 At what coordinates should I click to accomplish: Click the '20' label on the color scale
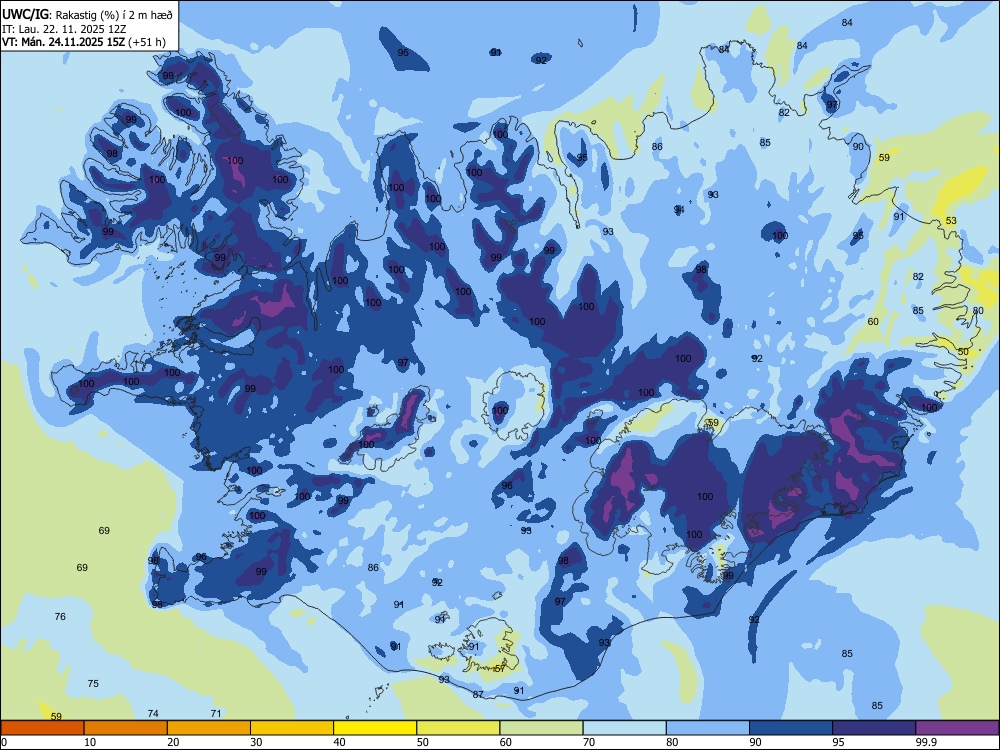click(x=173, y=742)
